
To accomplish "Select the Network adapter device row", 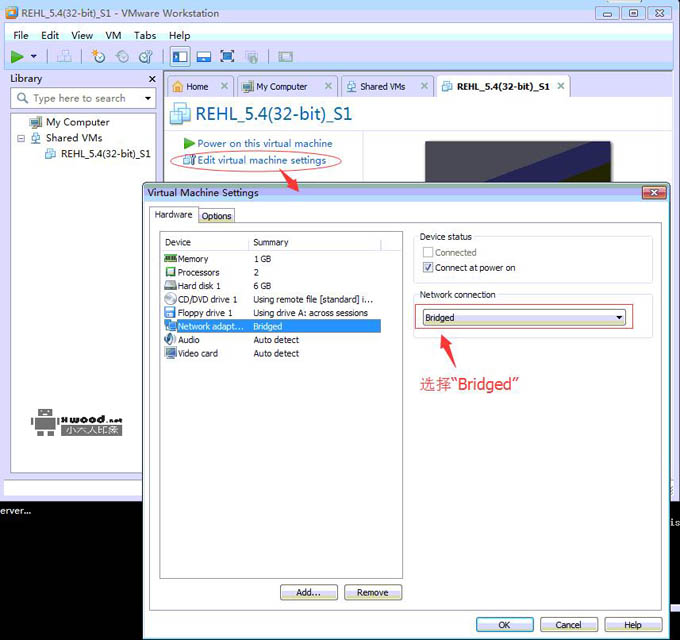I will point(272,326).
